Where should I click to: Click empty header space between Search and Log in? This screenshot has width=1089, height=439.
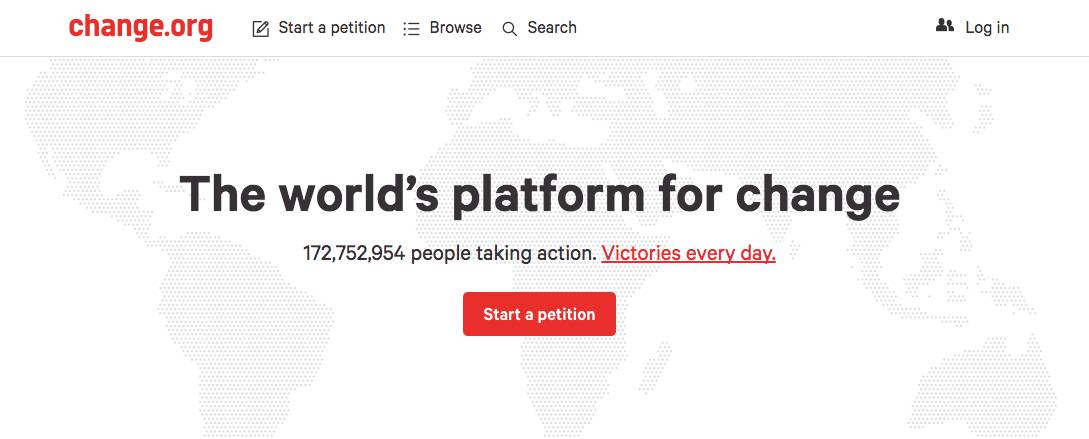tap(756, 28)
